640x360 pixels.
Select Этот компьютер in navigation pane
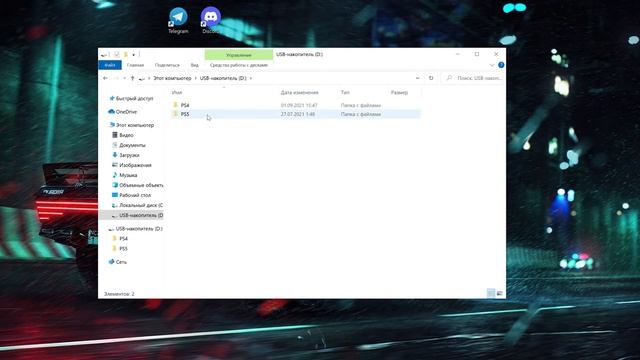tap(131, 125)
